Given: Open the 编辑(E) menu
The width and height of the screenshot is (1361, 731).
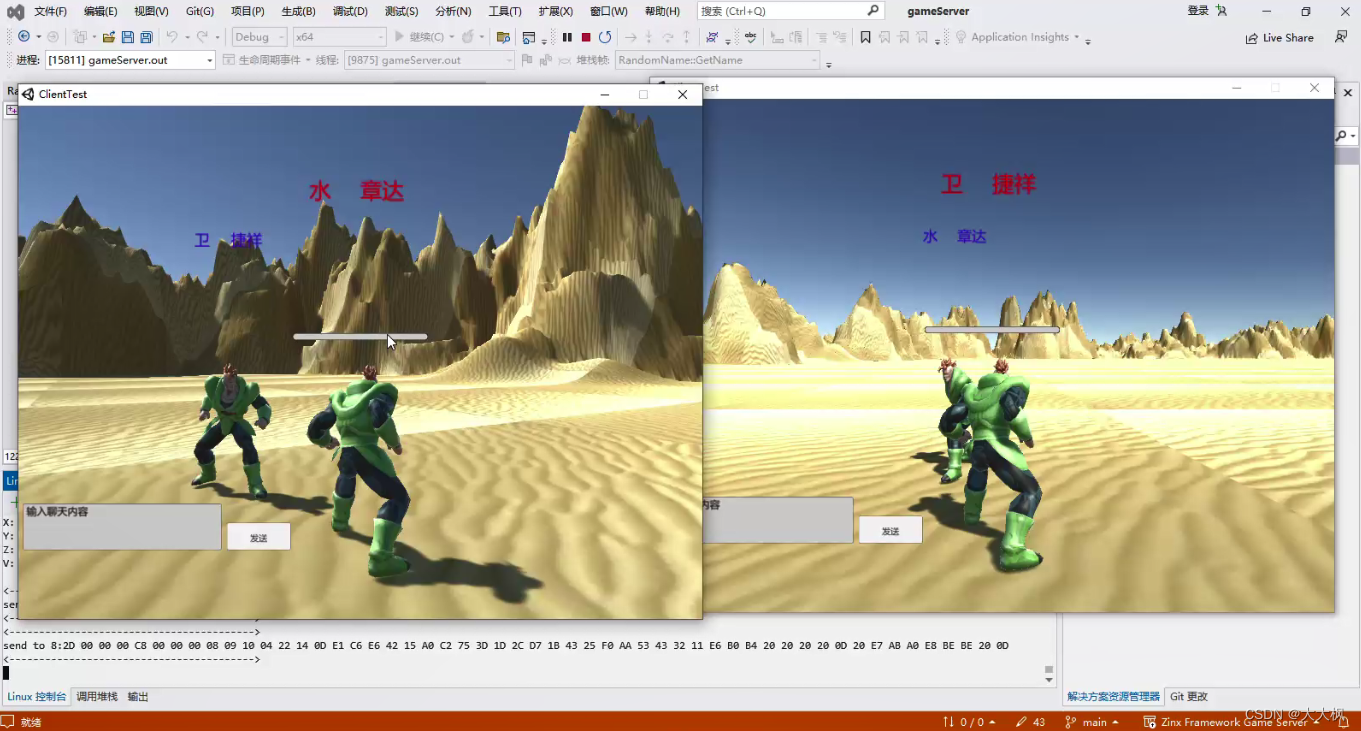Looking at the screenshot, I should pos(100,12).
